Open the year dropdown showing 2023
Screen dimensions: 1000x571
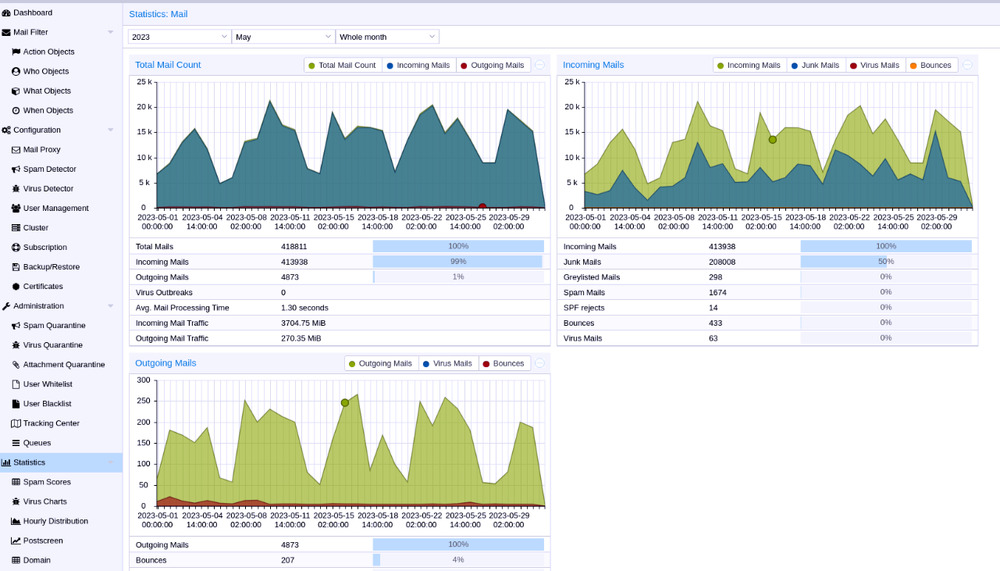[179, 37]
